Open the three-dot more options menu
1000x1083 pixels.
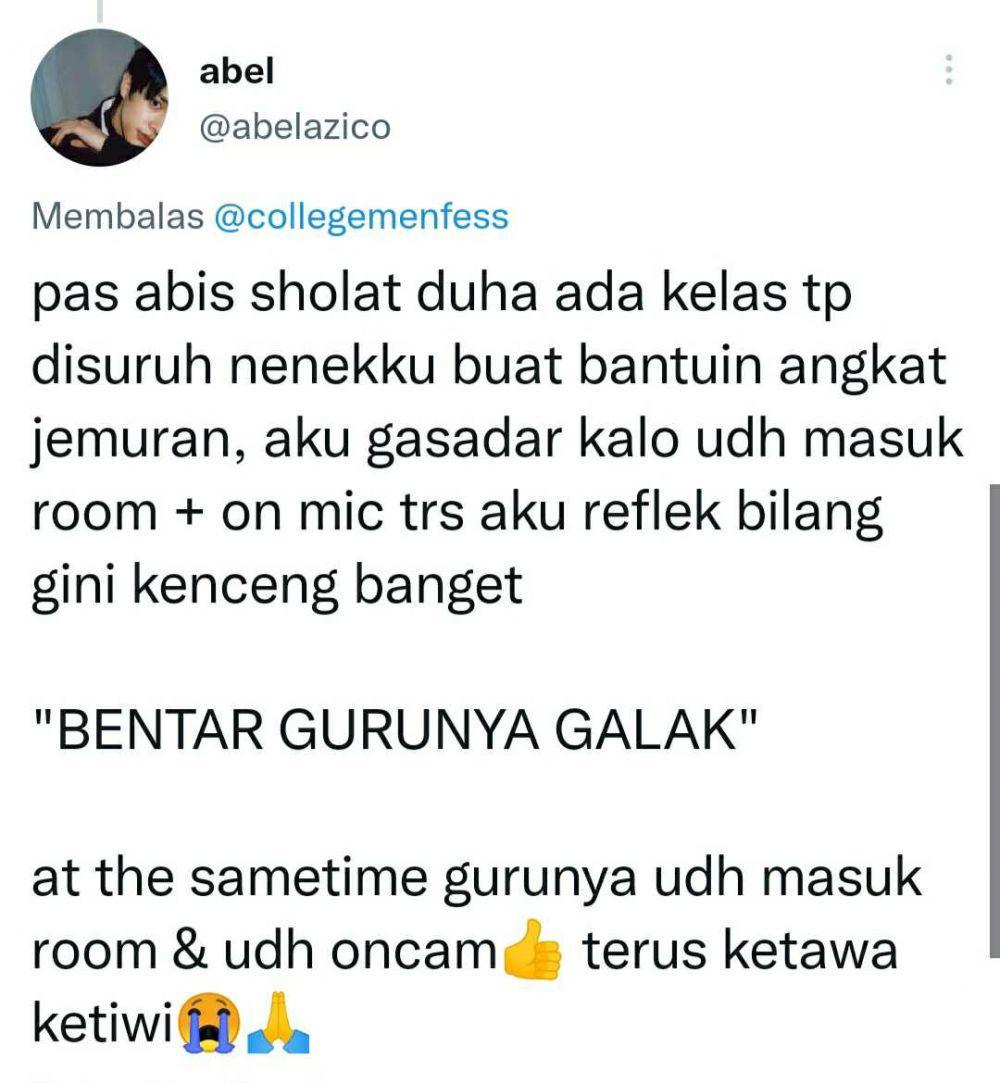tap(949, 69)
